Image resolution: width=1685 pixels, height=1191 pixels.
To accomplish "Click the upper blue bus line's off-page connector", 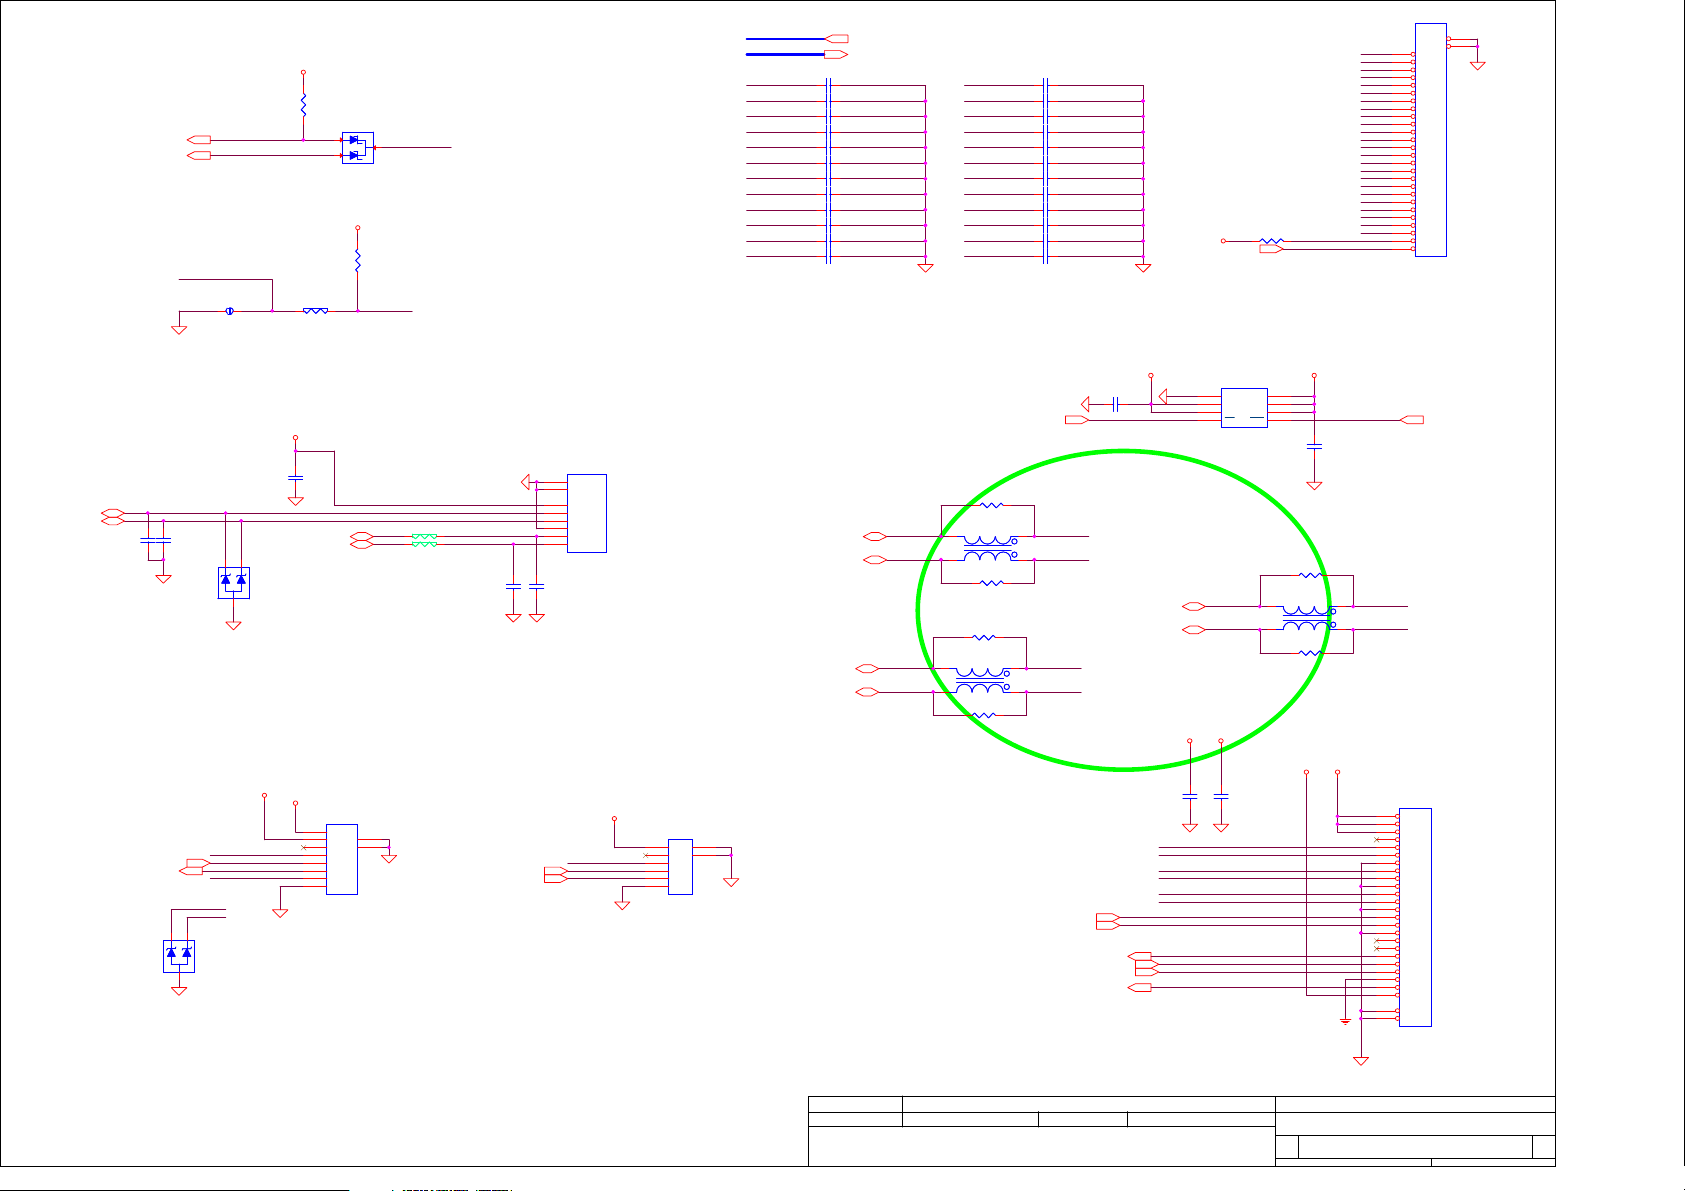I will [836, 39].
